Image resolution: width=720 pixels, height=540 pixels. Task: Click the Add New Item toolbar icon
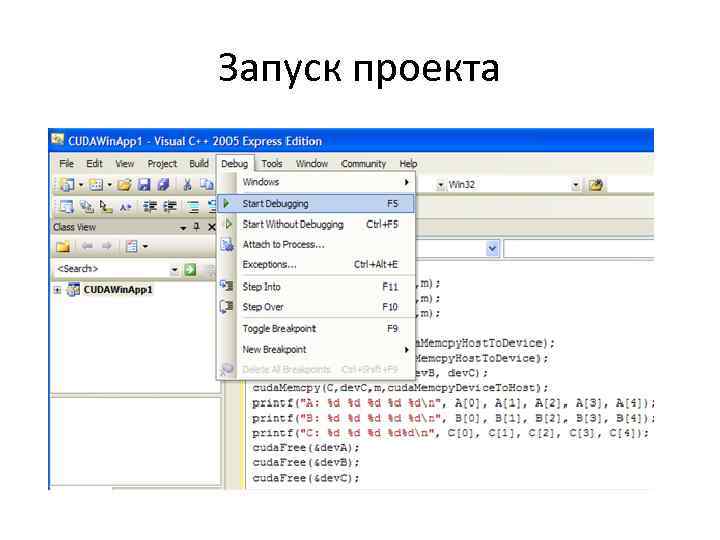coord(96,185)
